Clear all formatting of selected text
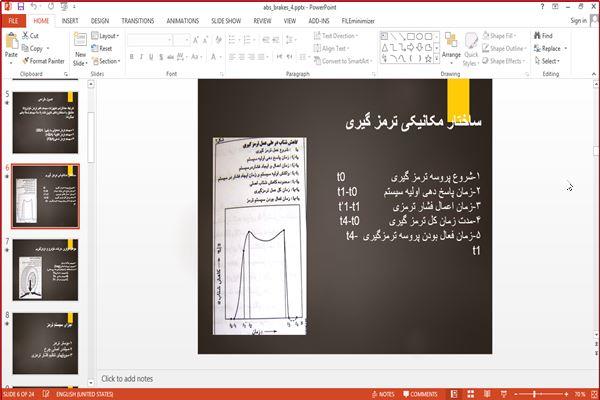This screenshot has height=400, width=600. (x=218, y=40)
